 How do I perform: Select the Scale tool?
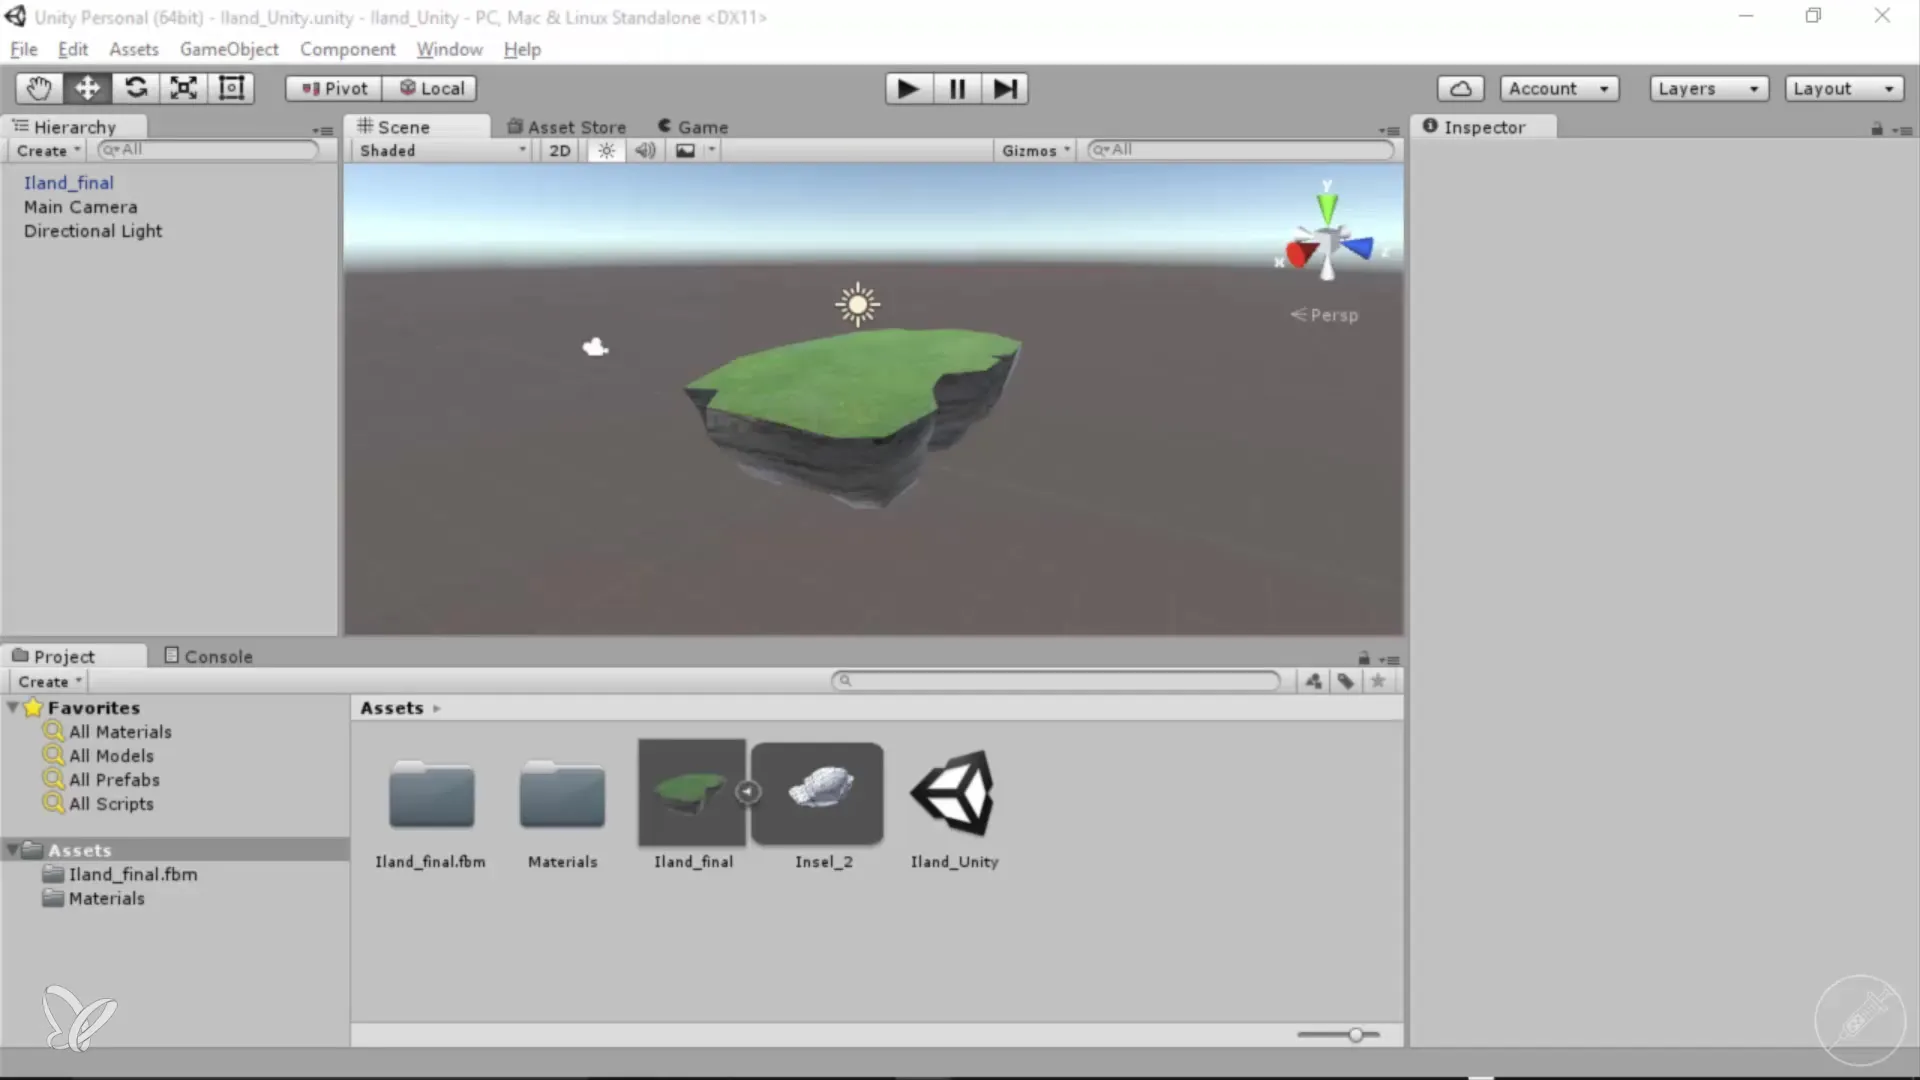tap(183, 88)
